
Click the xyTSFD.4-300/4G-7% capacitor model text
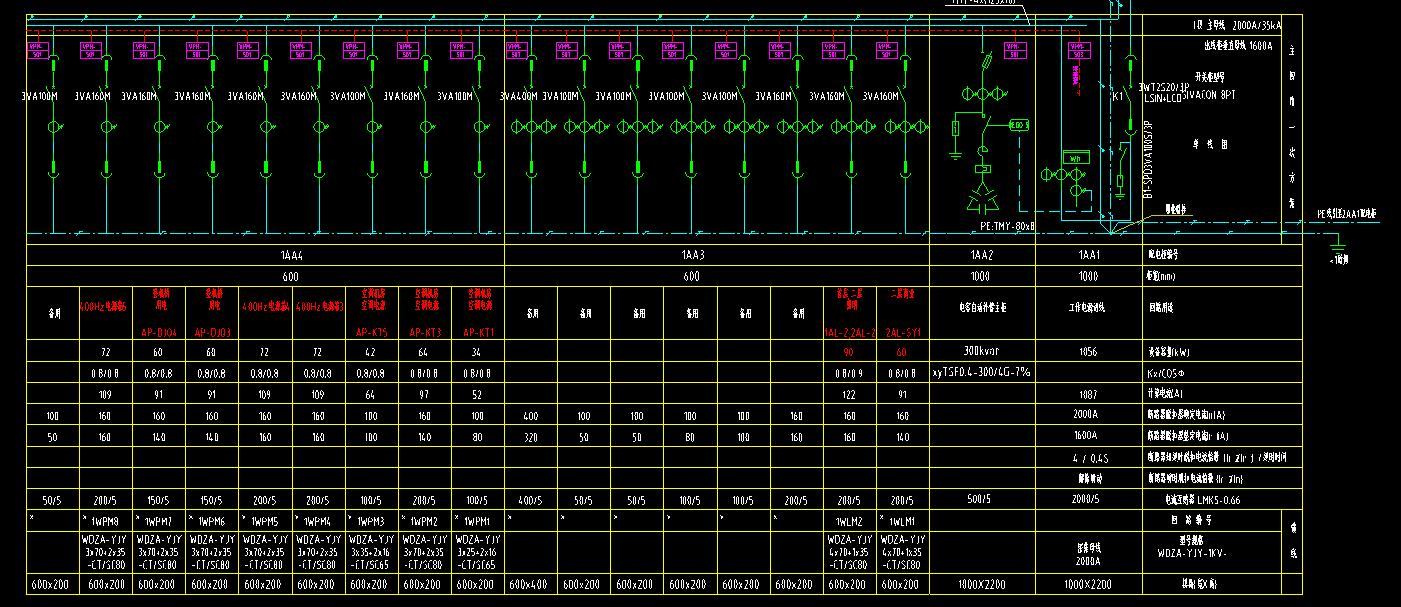point(981,371)
